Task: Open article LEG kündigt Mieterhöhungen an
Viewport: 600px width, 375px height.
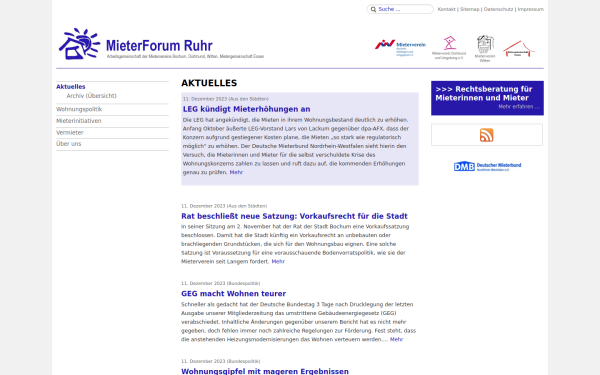Action: 246,109
